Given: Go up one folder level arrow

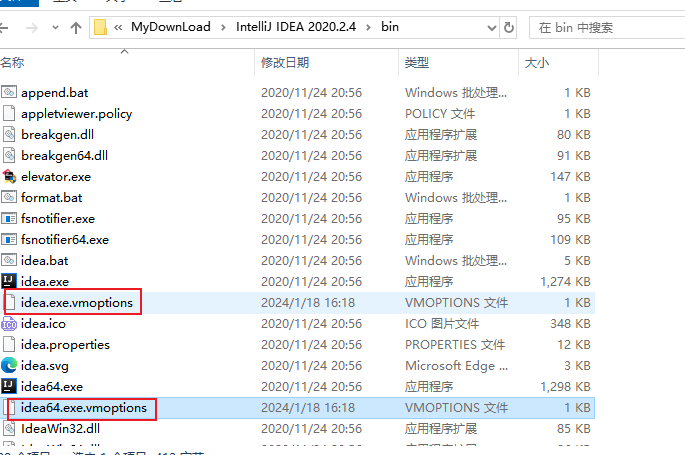Looking at the screenshot, I should click(x=76, y=28).
